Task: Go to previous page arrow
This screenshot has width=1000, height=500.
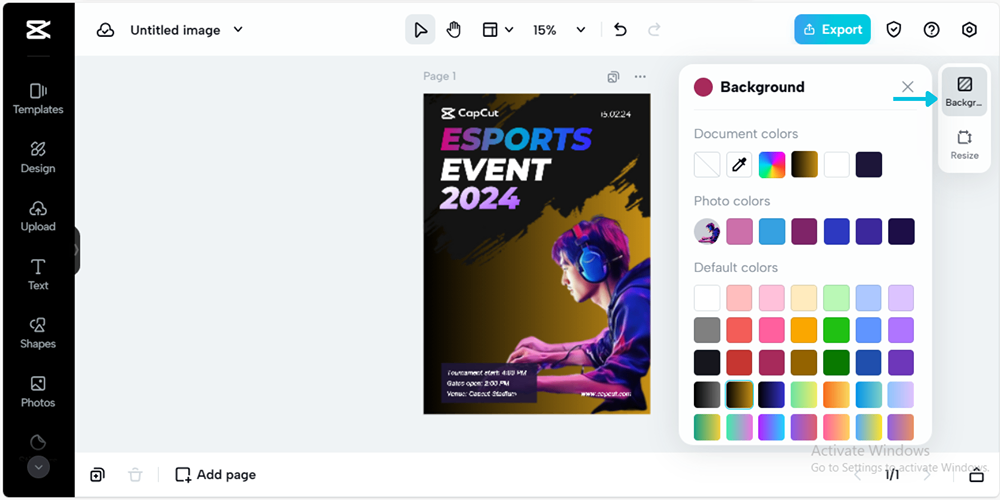Action: (x=858, y=474)
